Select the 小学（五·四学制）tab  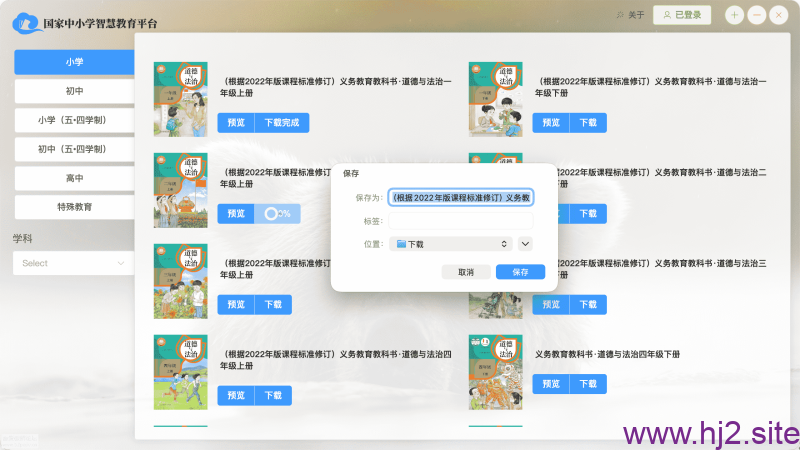click(x=74, y=120)
